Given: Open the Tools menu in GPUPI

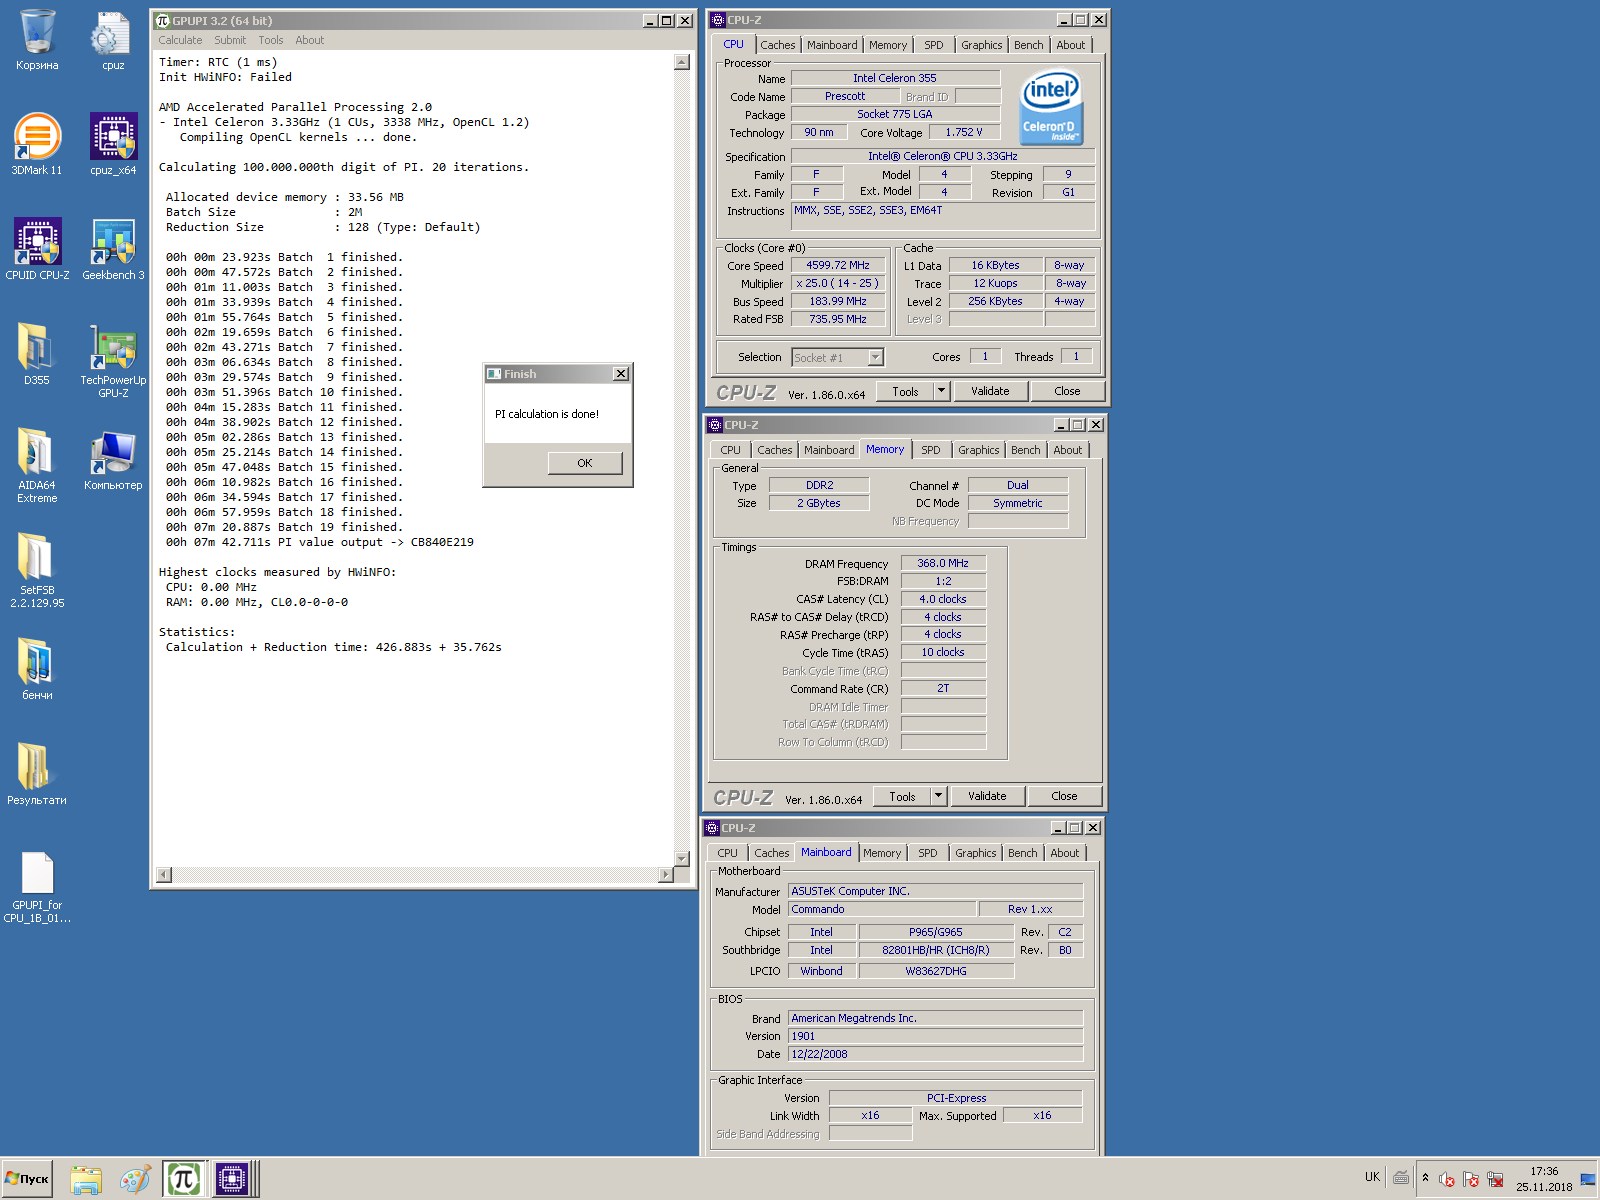Looking at the screenshot, I should pyautogui.click(x=271, y=40).
